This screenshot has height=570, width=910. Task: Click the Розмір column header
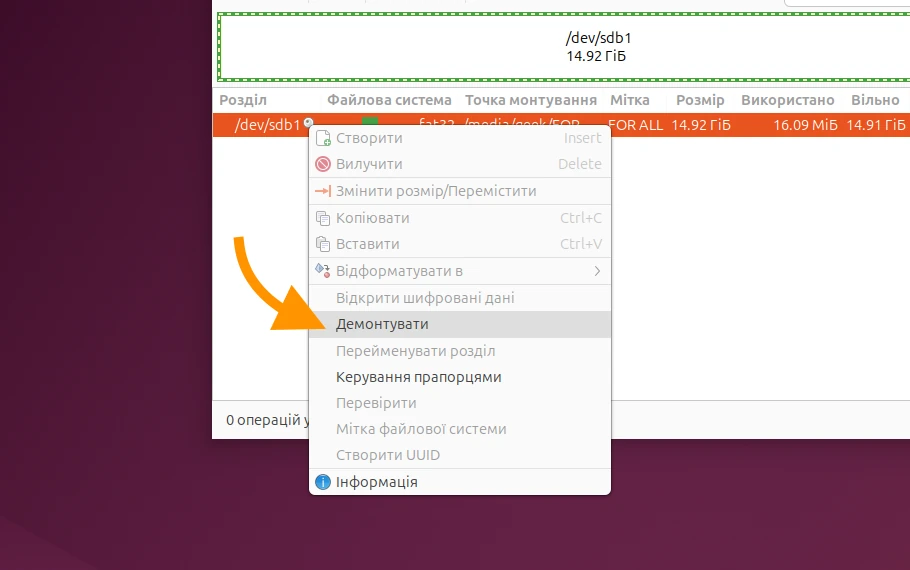pos(700,100)
